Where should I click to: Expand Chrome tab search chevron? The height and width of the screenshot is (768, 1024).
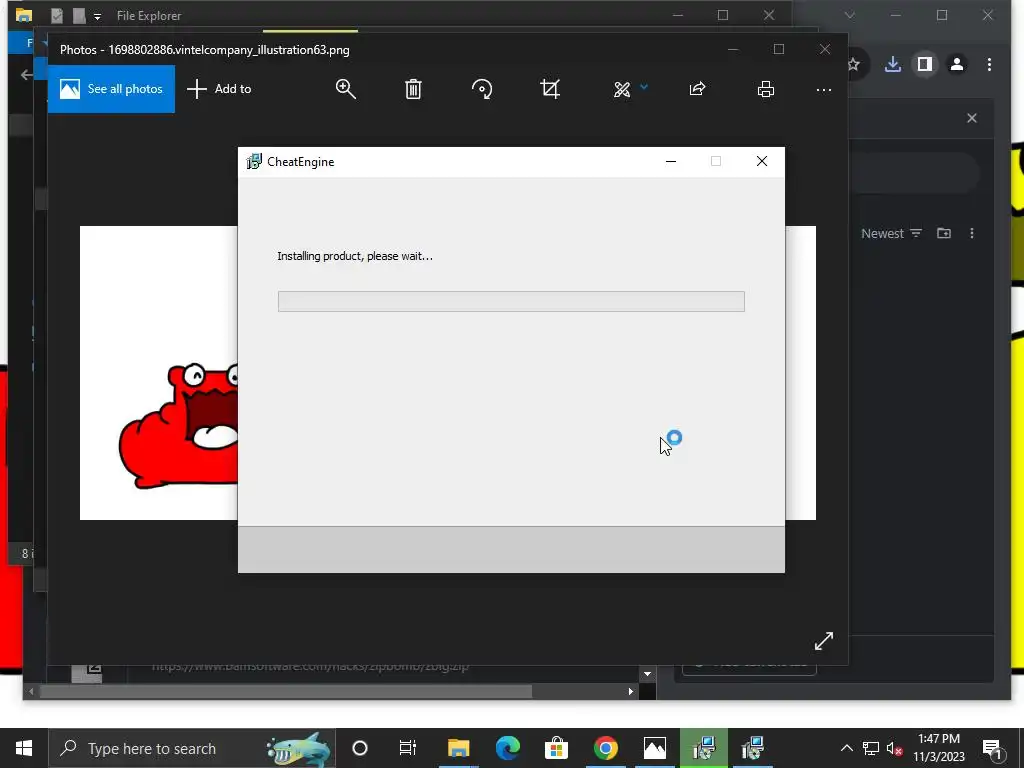point(850,15)
